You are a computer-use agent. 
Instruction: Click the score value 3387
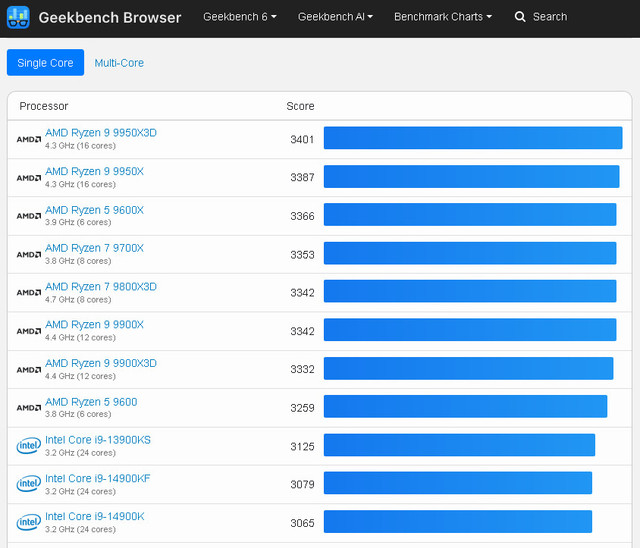(302, 177)
